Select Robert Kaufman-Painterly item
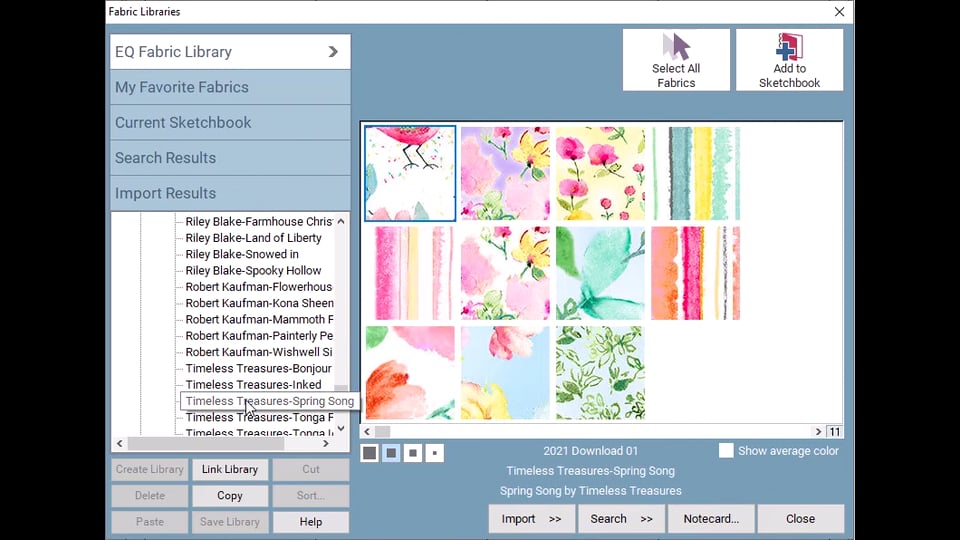This screenshot has width=960, height=540. tap(259, 336)
